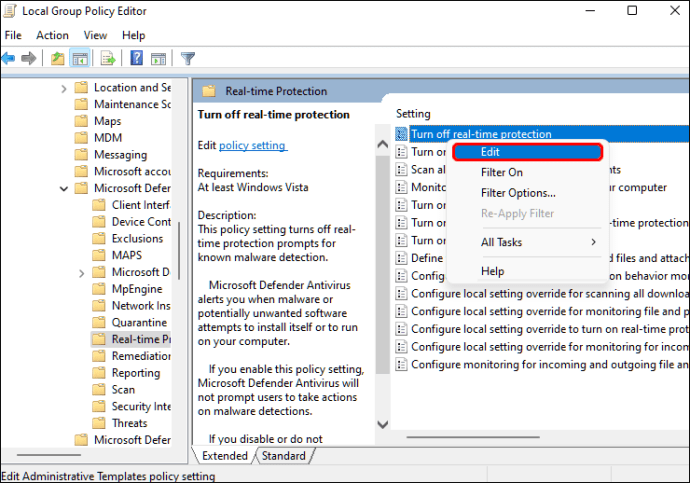Select the Quarantine folder in tree
This screenshot has height=483, width=690.
tap(139, 323)
